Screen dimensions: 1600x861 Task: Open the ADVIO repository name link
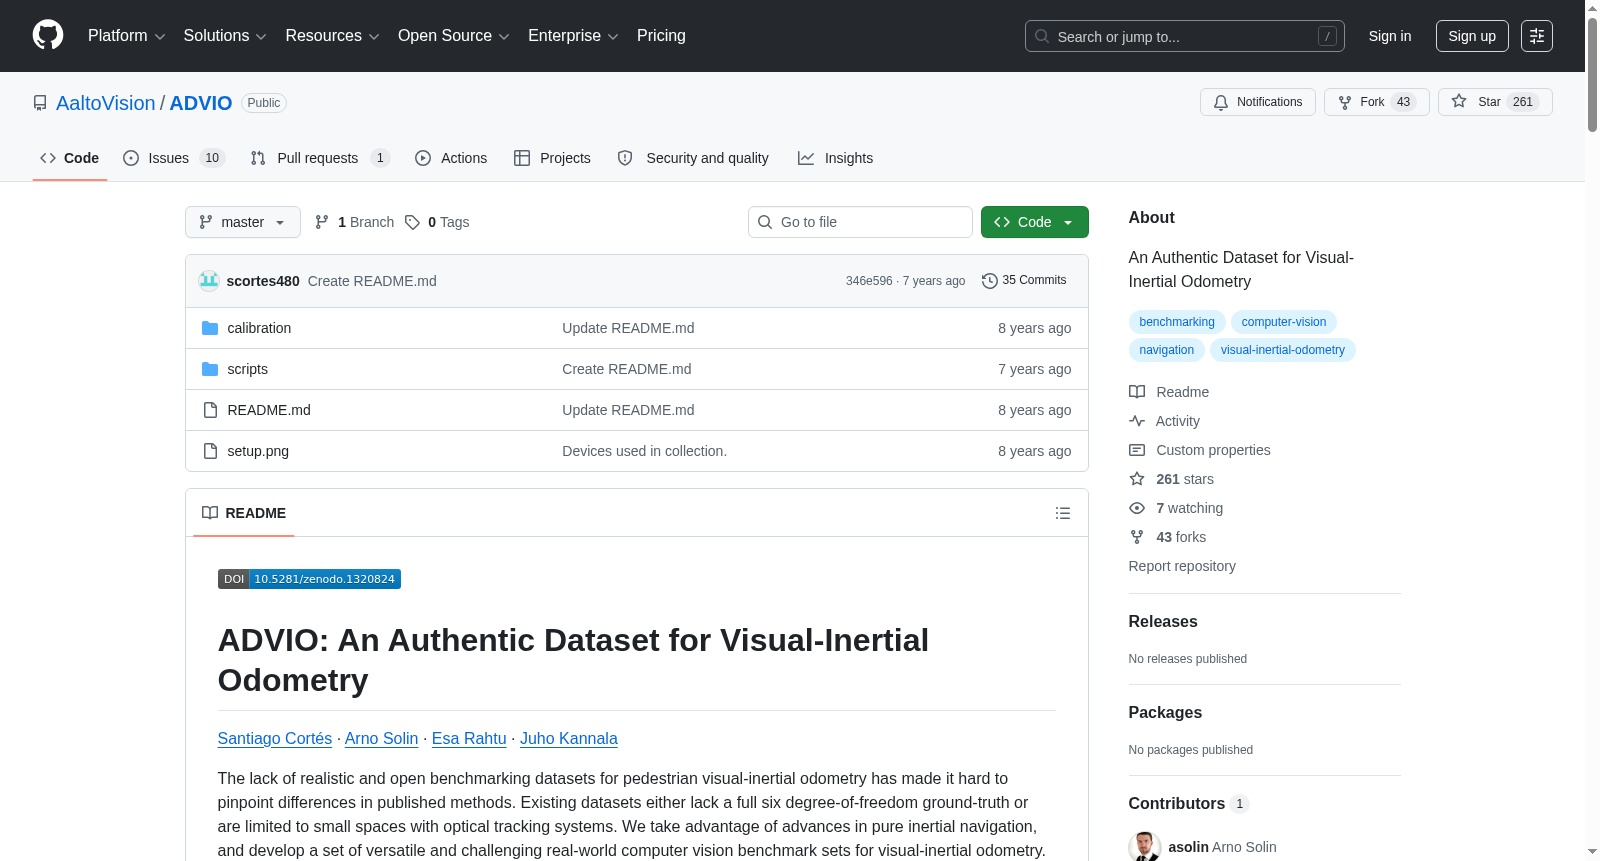201,103
